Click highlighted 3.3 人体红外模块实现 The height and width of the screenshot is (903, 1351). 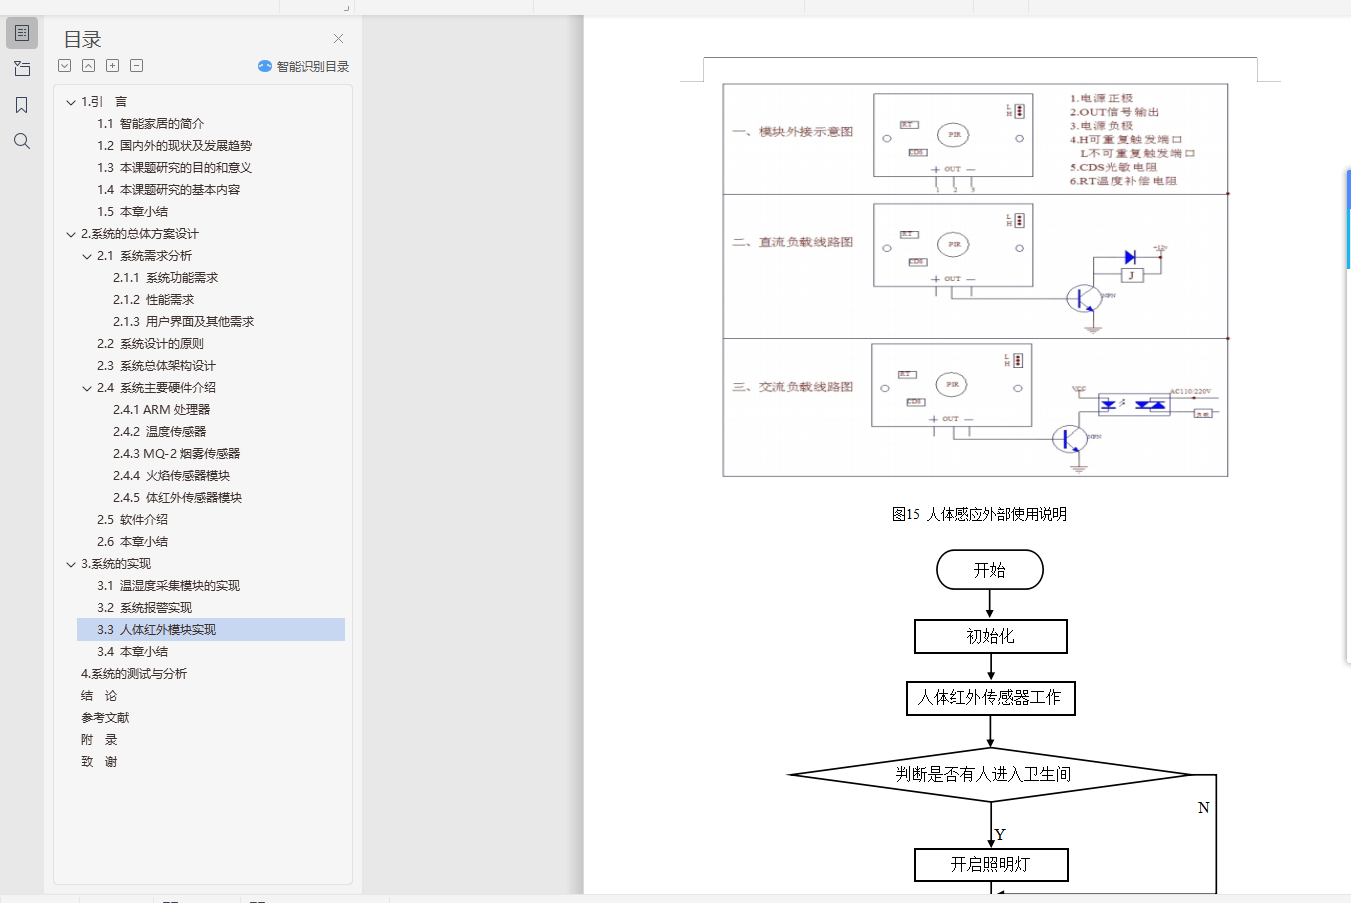coord(211,630)
